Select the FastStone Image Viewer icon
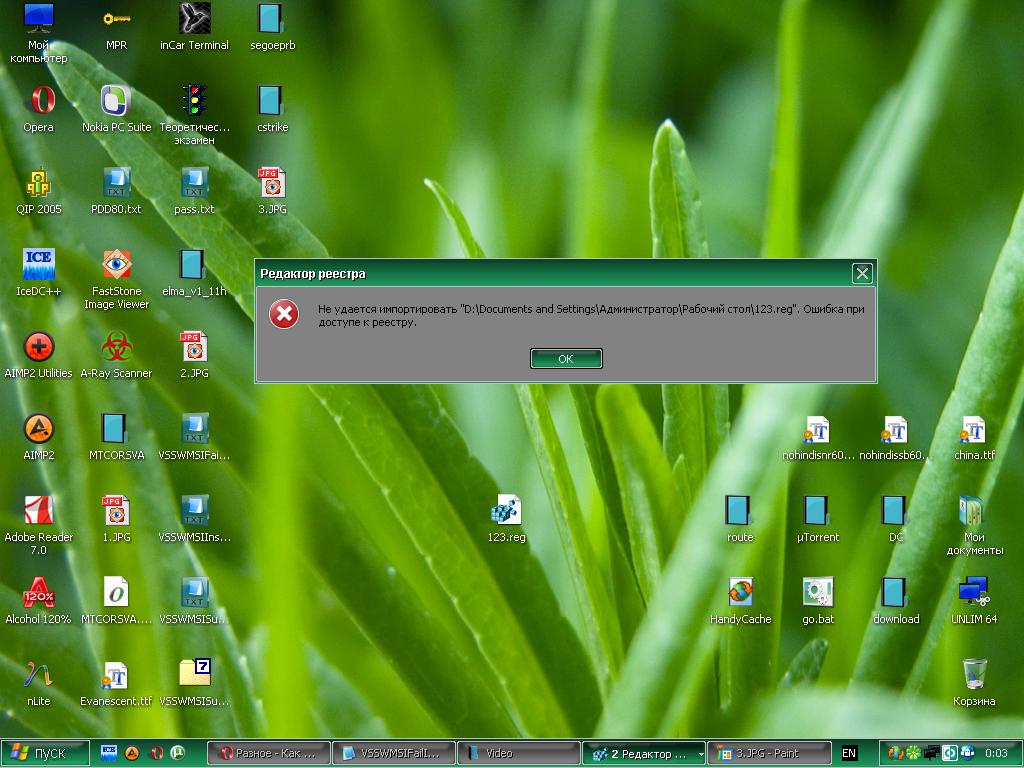Viewport: 1024px width, 768px height. click(116, 279)
